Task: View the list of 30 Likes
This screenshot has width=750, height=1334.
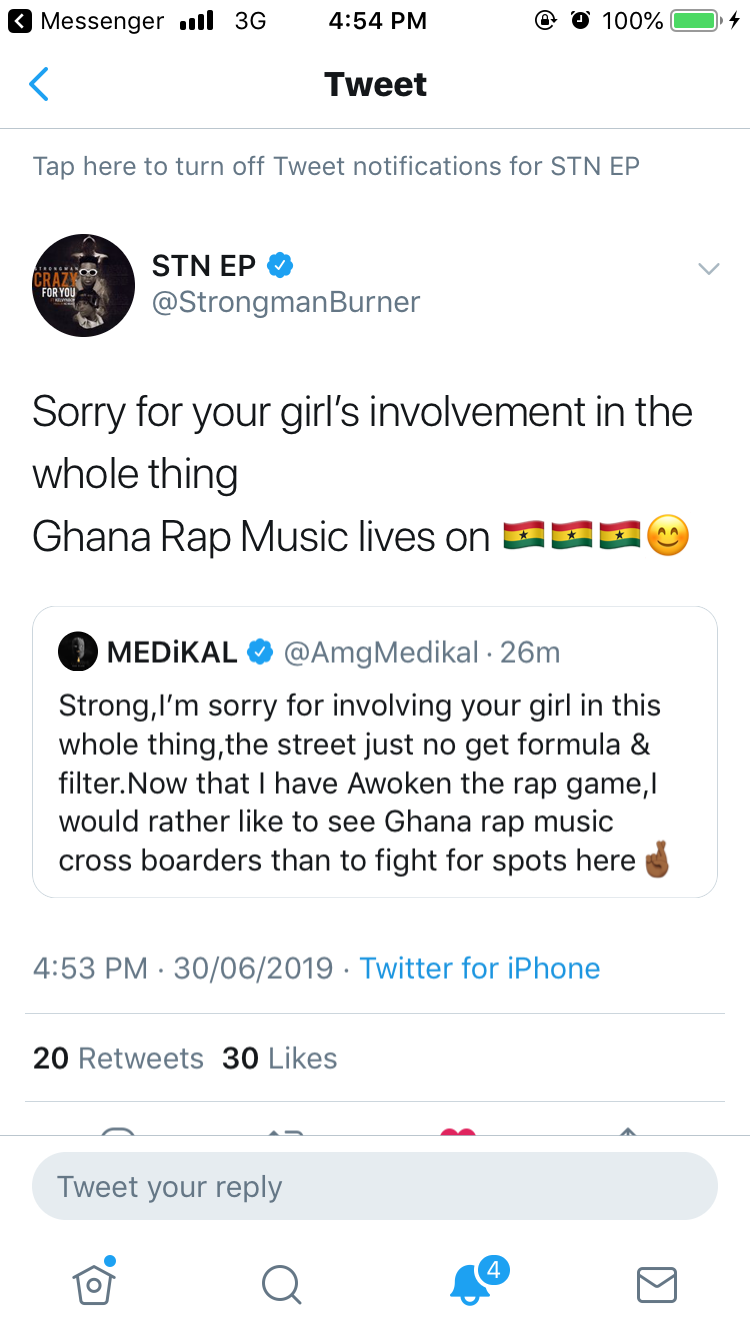Action: tap(280, 1058)
